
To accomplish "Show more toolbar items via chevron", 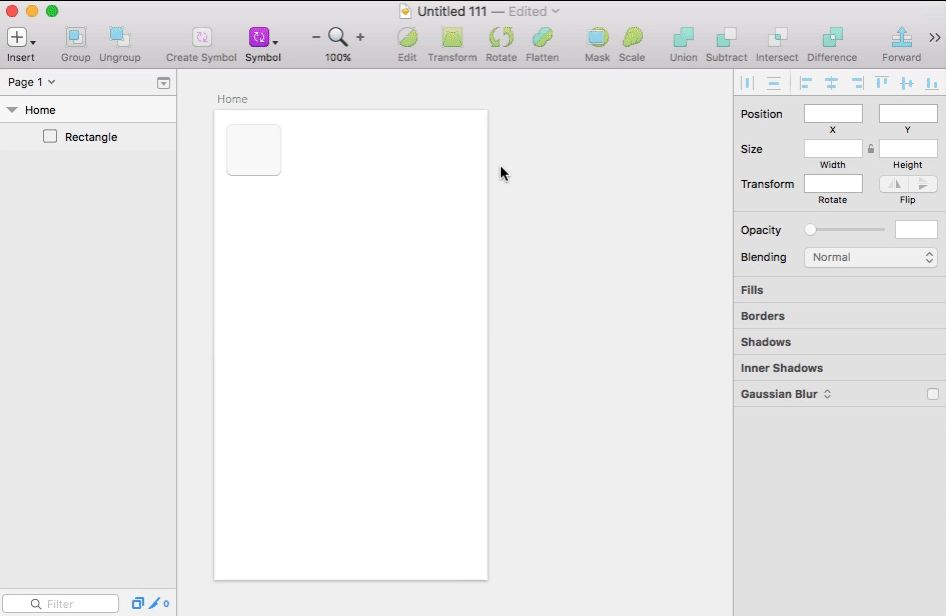I will coord(935,37).
